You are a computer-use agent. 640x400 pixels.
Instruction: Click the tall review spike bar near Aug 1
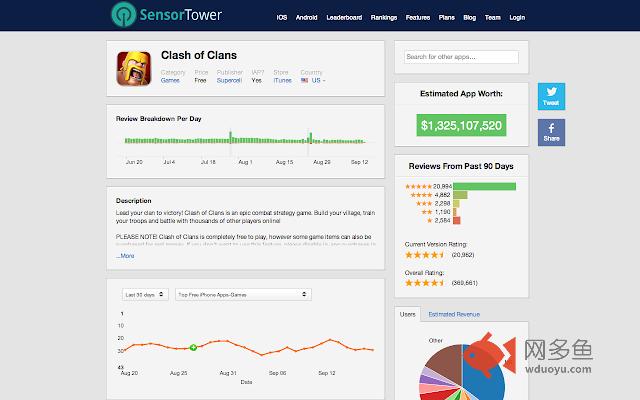click(231, 137)
